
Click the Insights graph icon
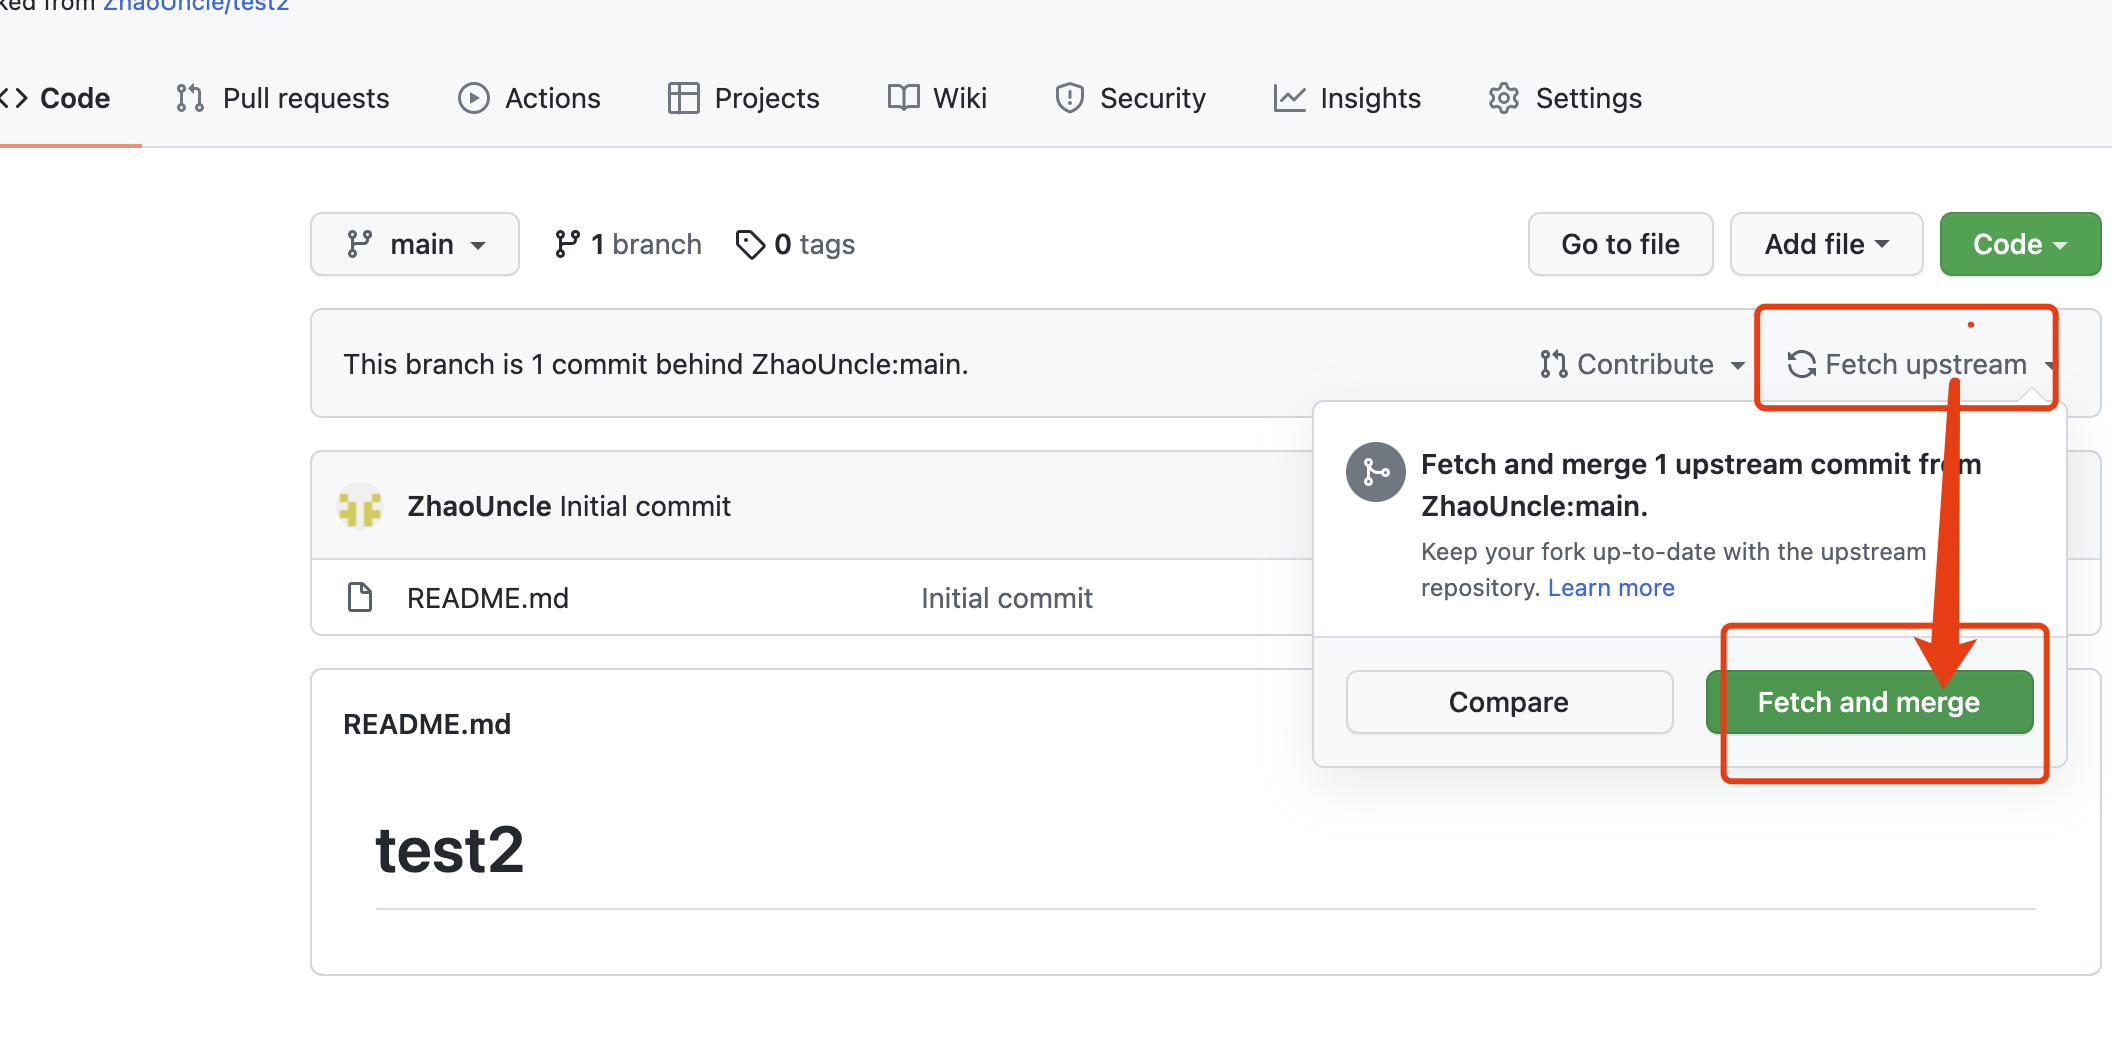[x=1289, y=98]
